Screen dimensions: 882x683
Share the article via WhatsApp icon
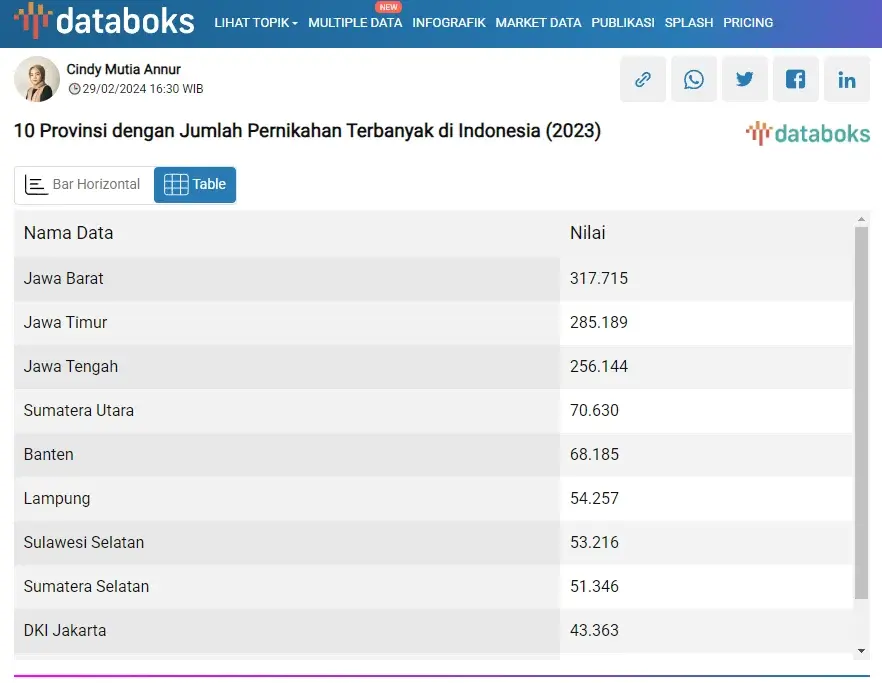tap(694, 80)
